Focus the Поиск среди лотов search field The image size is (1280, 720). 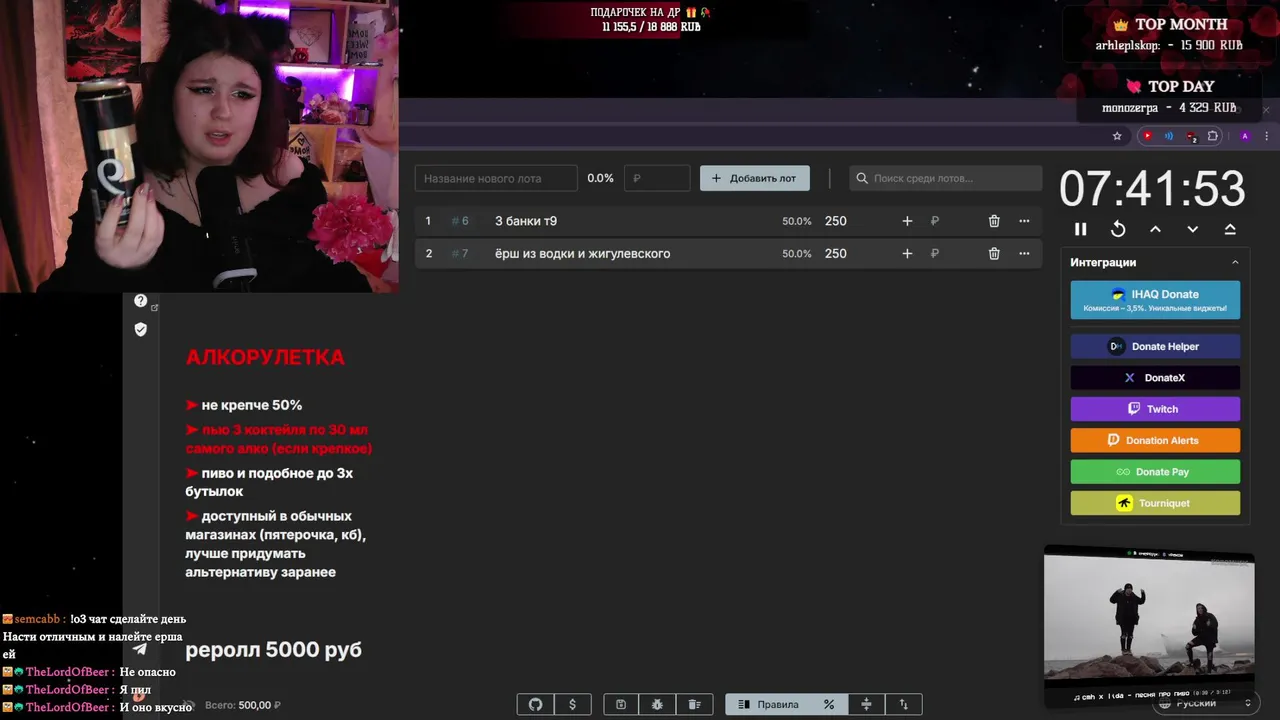pos(946,178)
